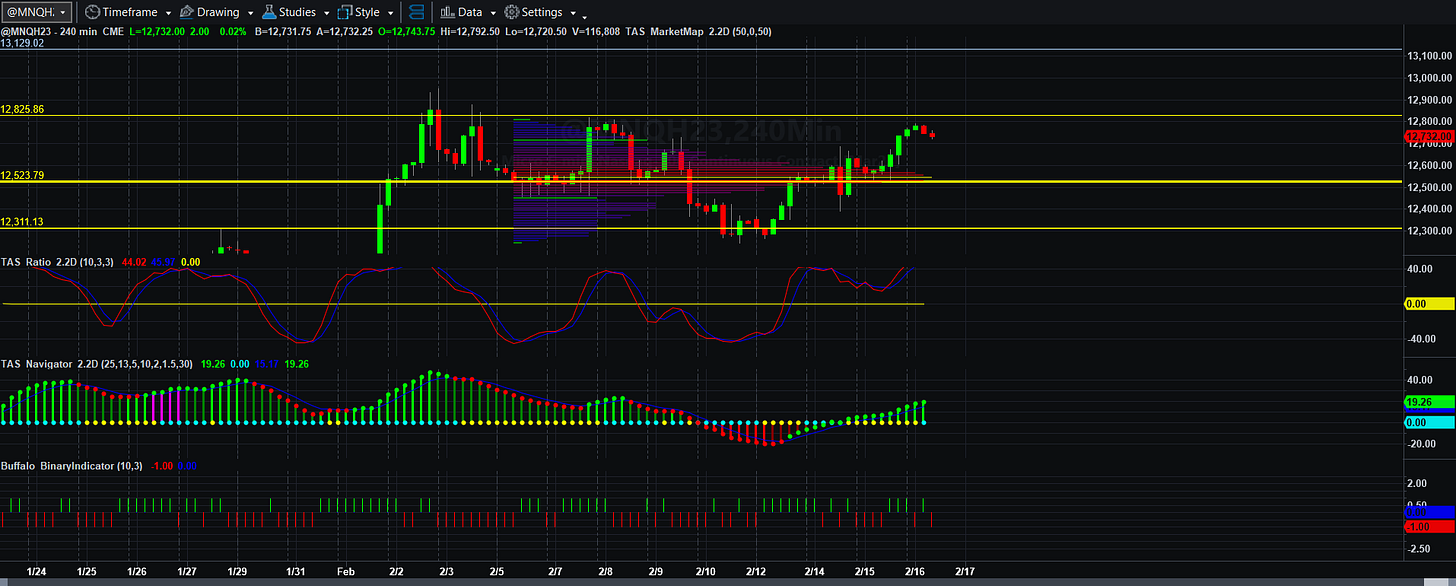The image size is (1456, 586).
Task: Click the Timeframe clock icon
Action: [91, 12]
